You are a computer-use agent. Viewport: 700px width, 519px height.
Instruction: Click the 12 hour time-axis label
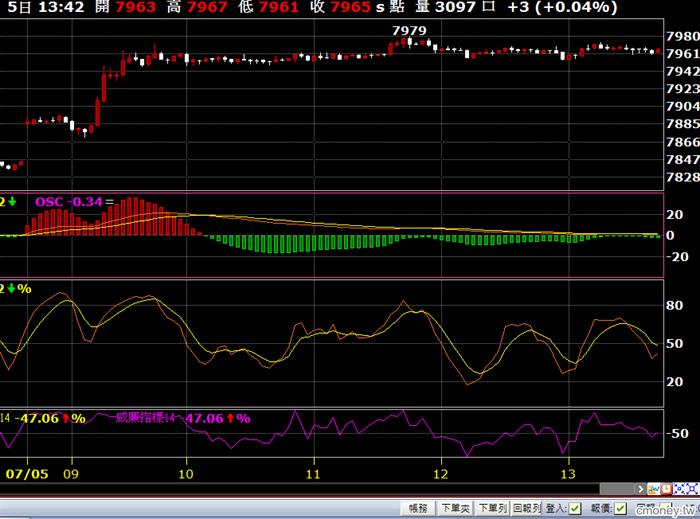click(x=441, y=474)
